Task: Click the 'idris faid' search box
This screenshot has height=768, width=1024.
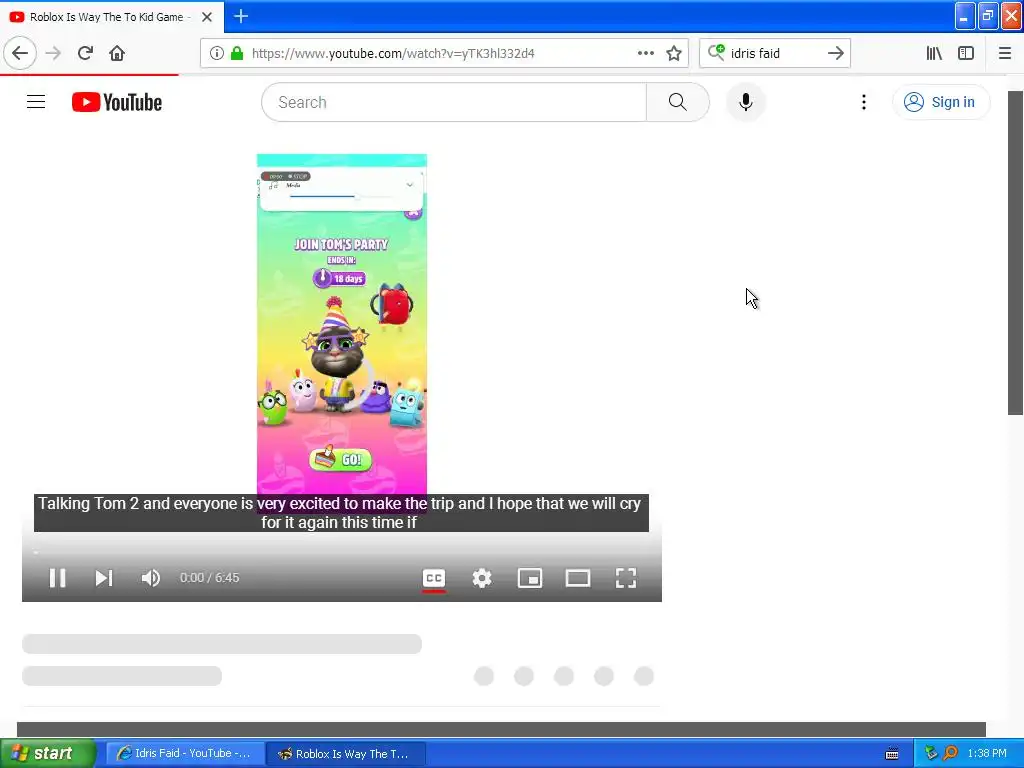Action: coord(775,54)
